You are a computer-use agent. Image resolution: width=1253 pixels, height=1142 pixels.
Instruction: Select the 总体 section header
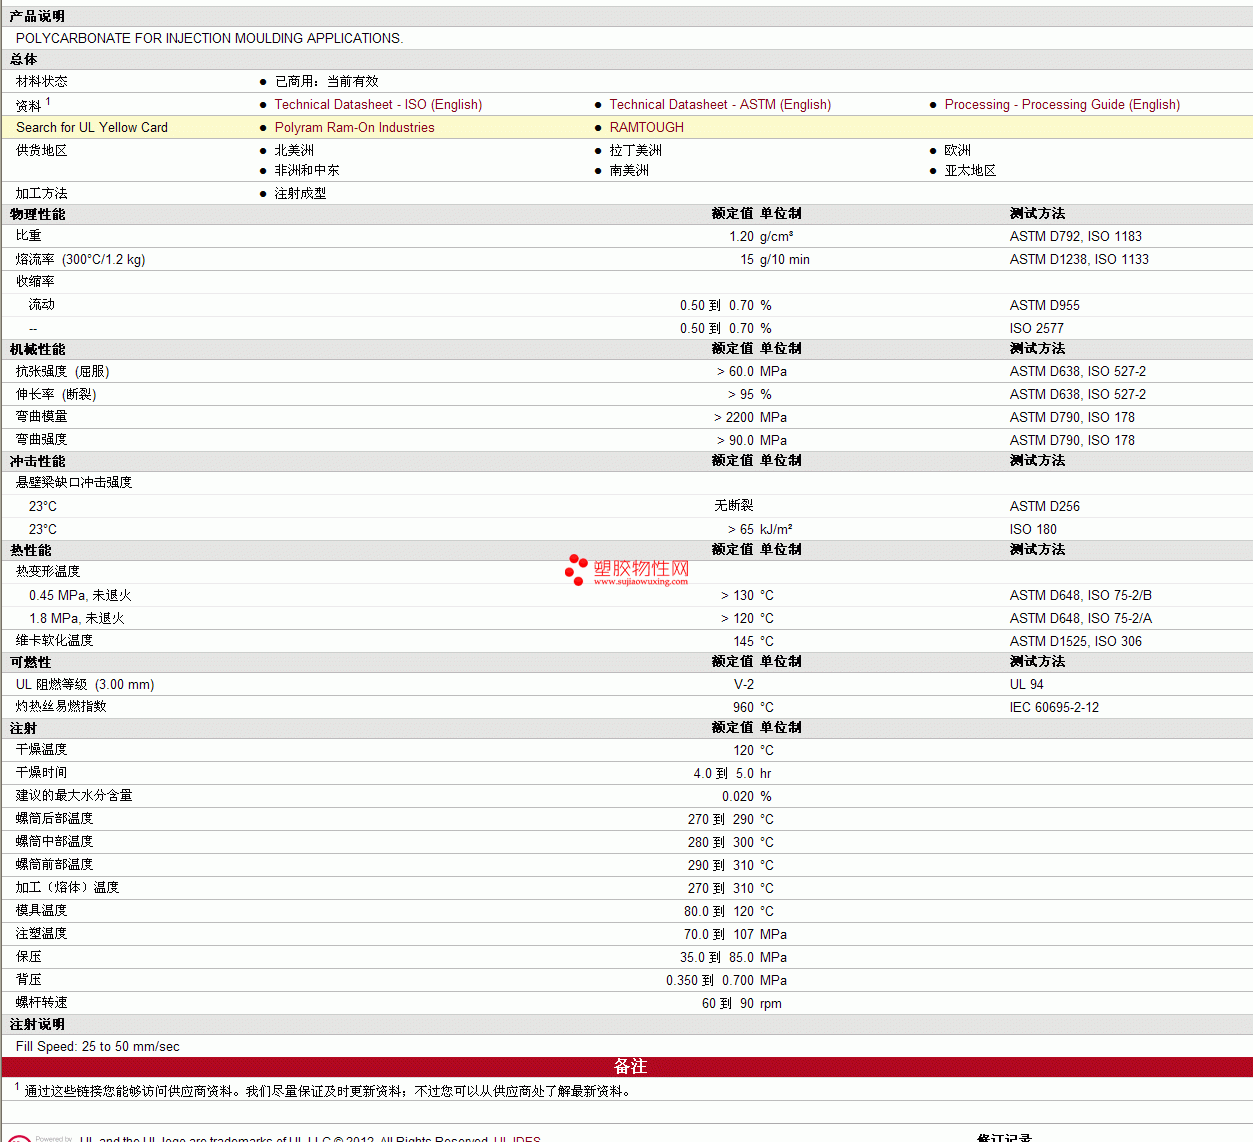coord(24,59)
